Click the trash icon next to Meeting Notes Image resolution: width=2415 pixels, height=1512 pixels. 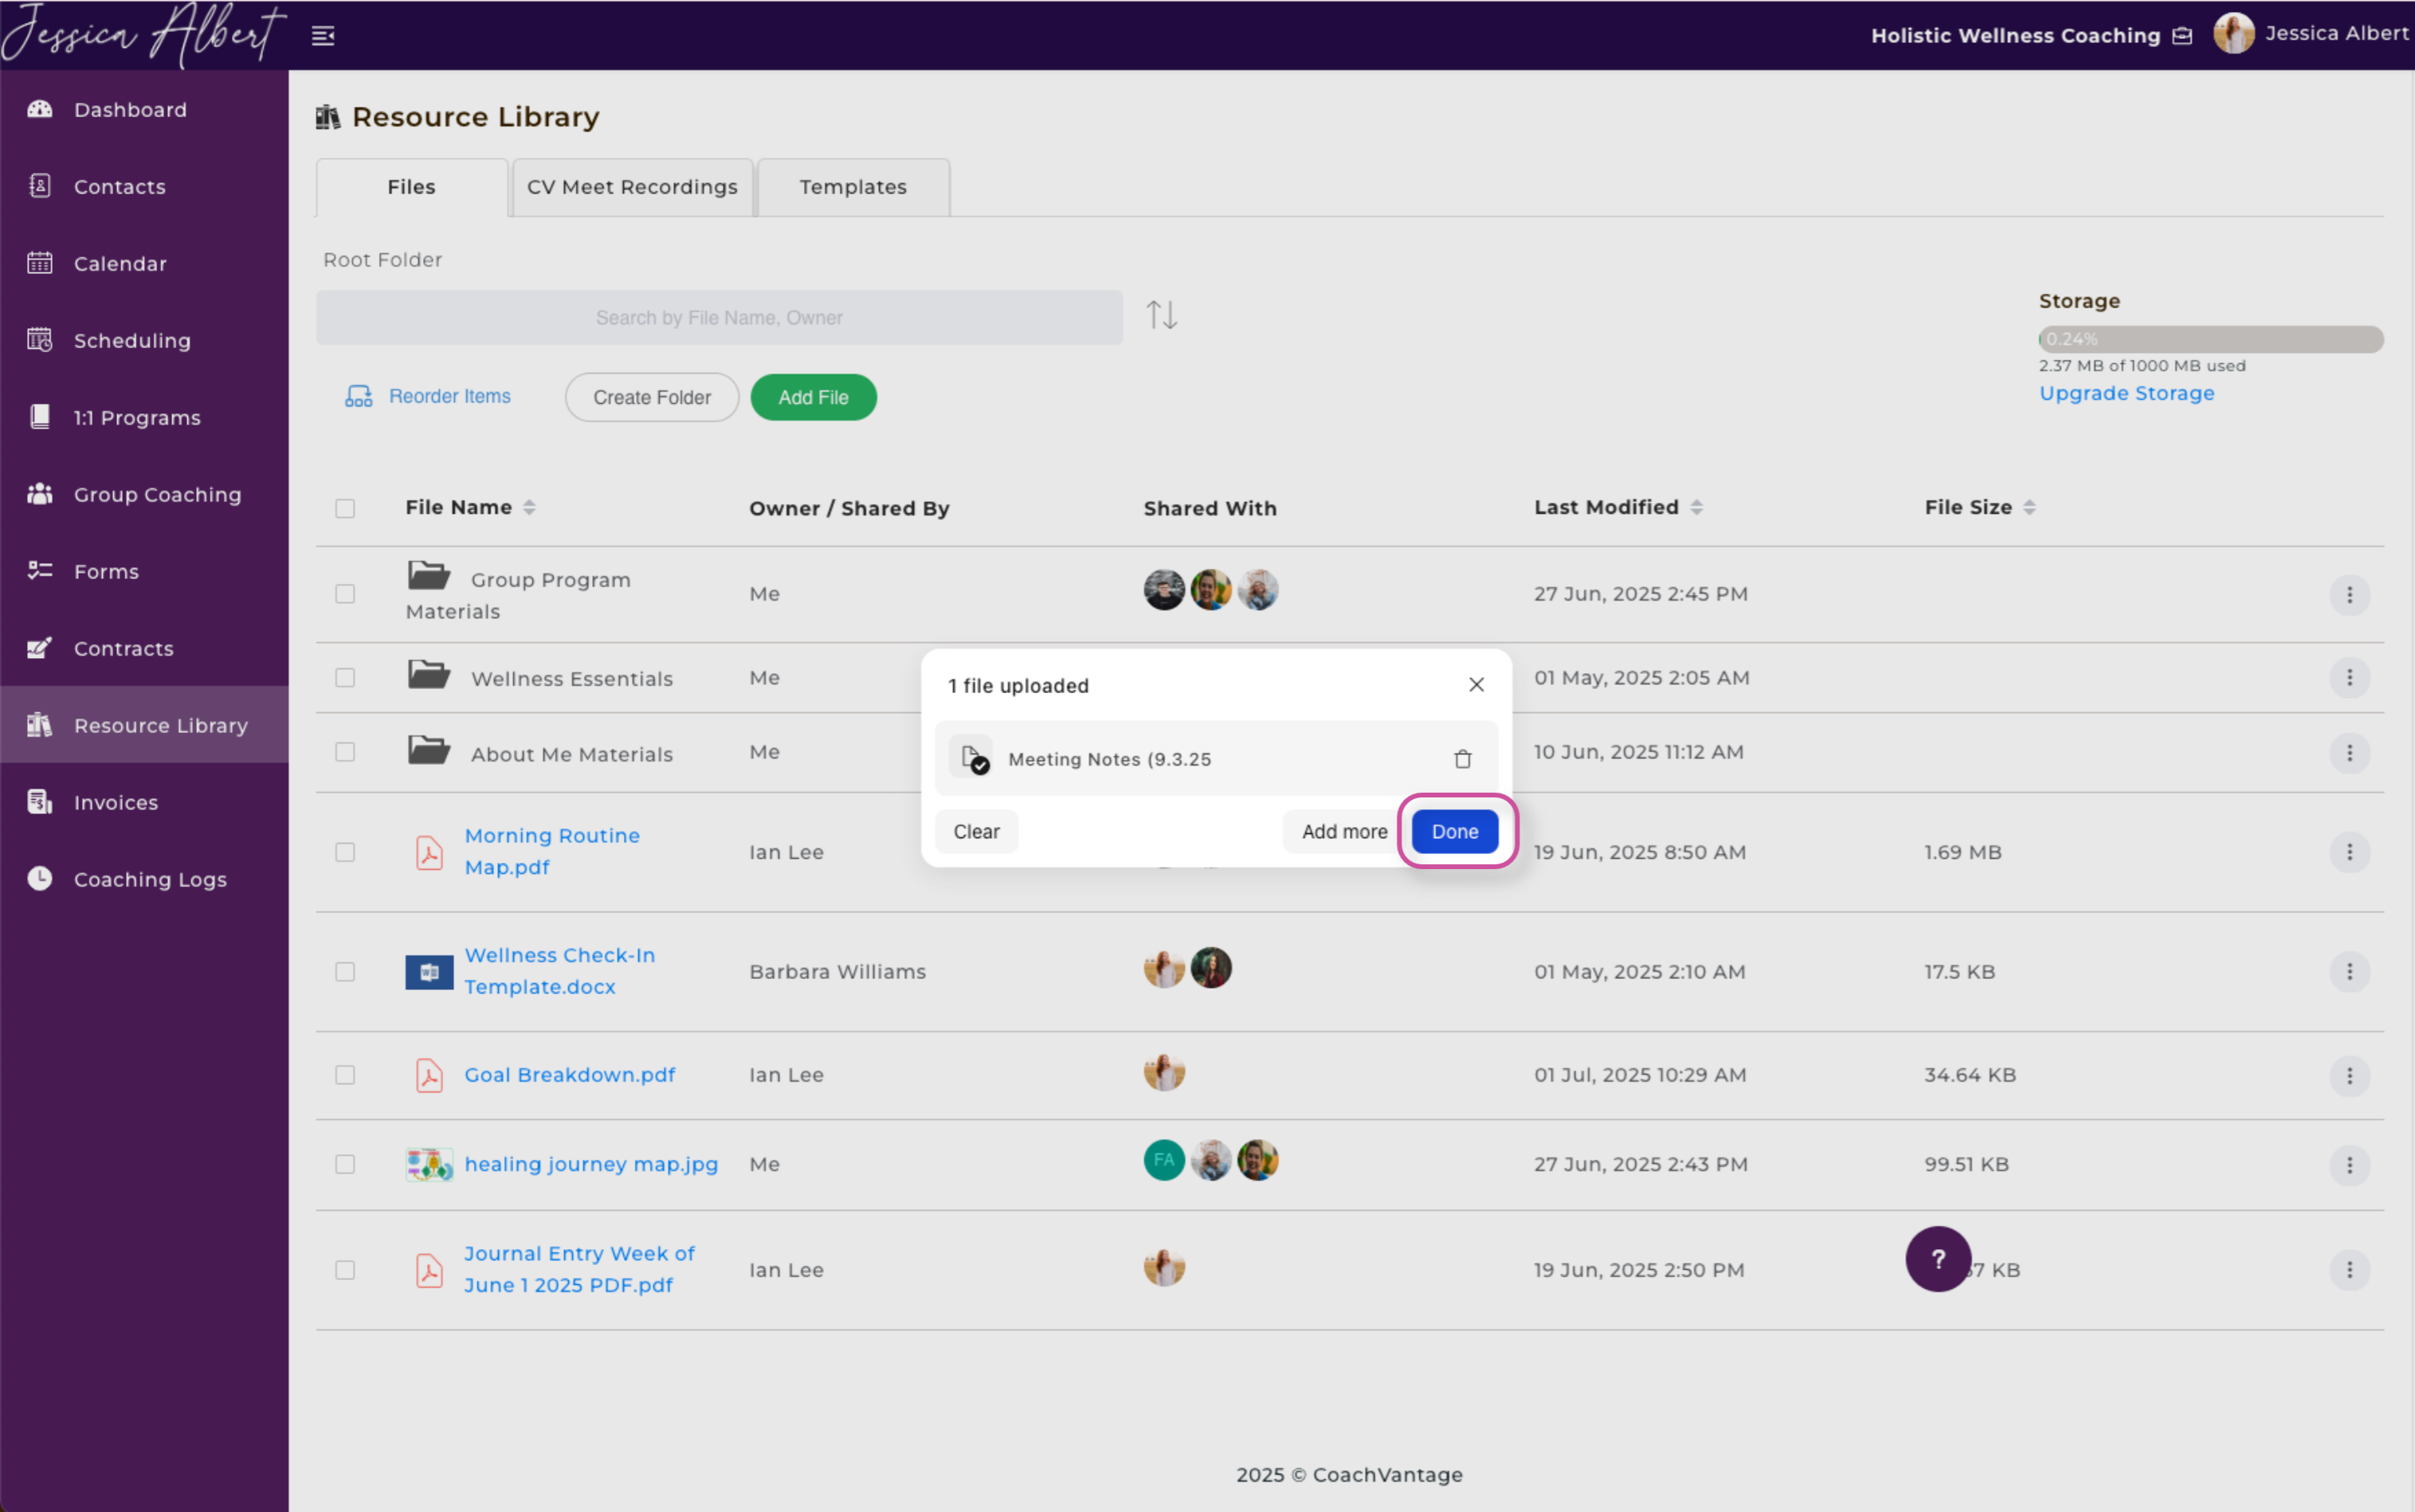coord(1462,759)
